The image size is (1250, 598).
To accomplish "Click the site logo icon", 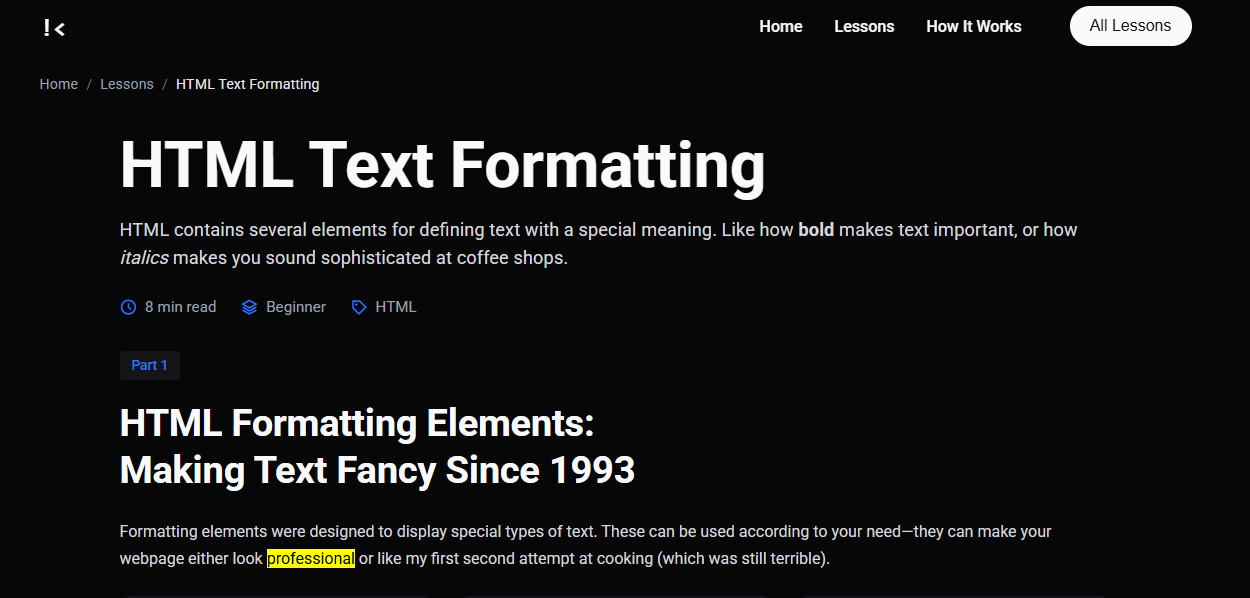I will click(x=54, y=28).
